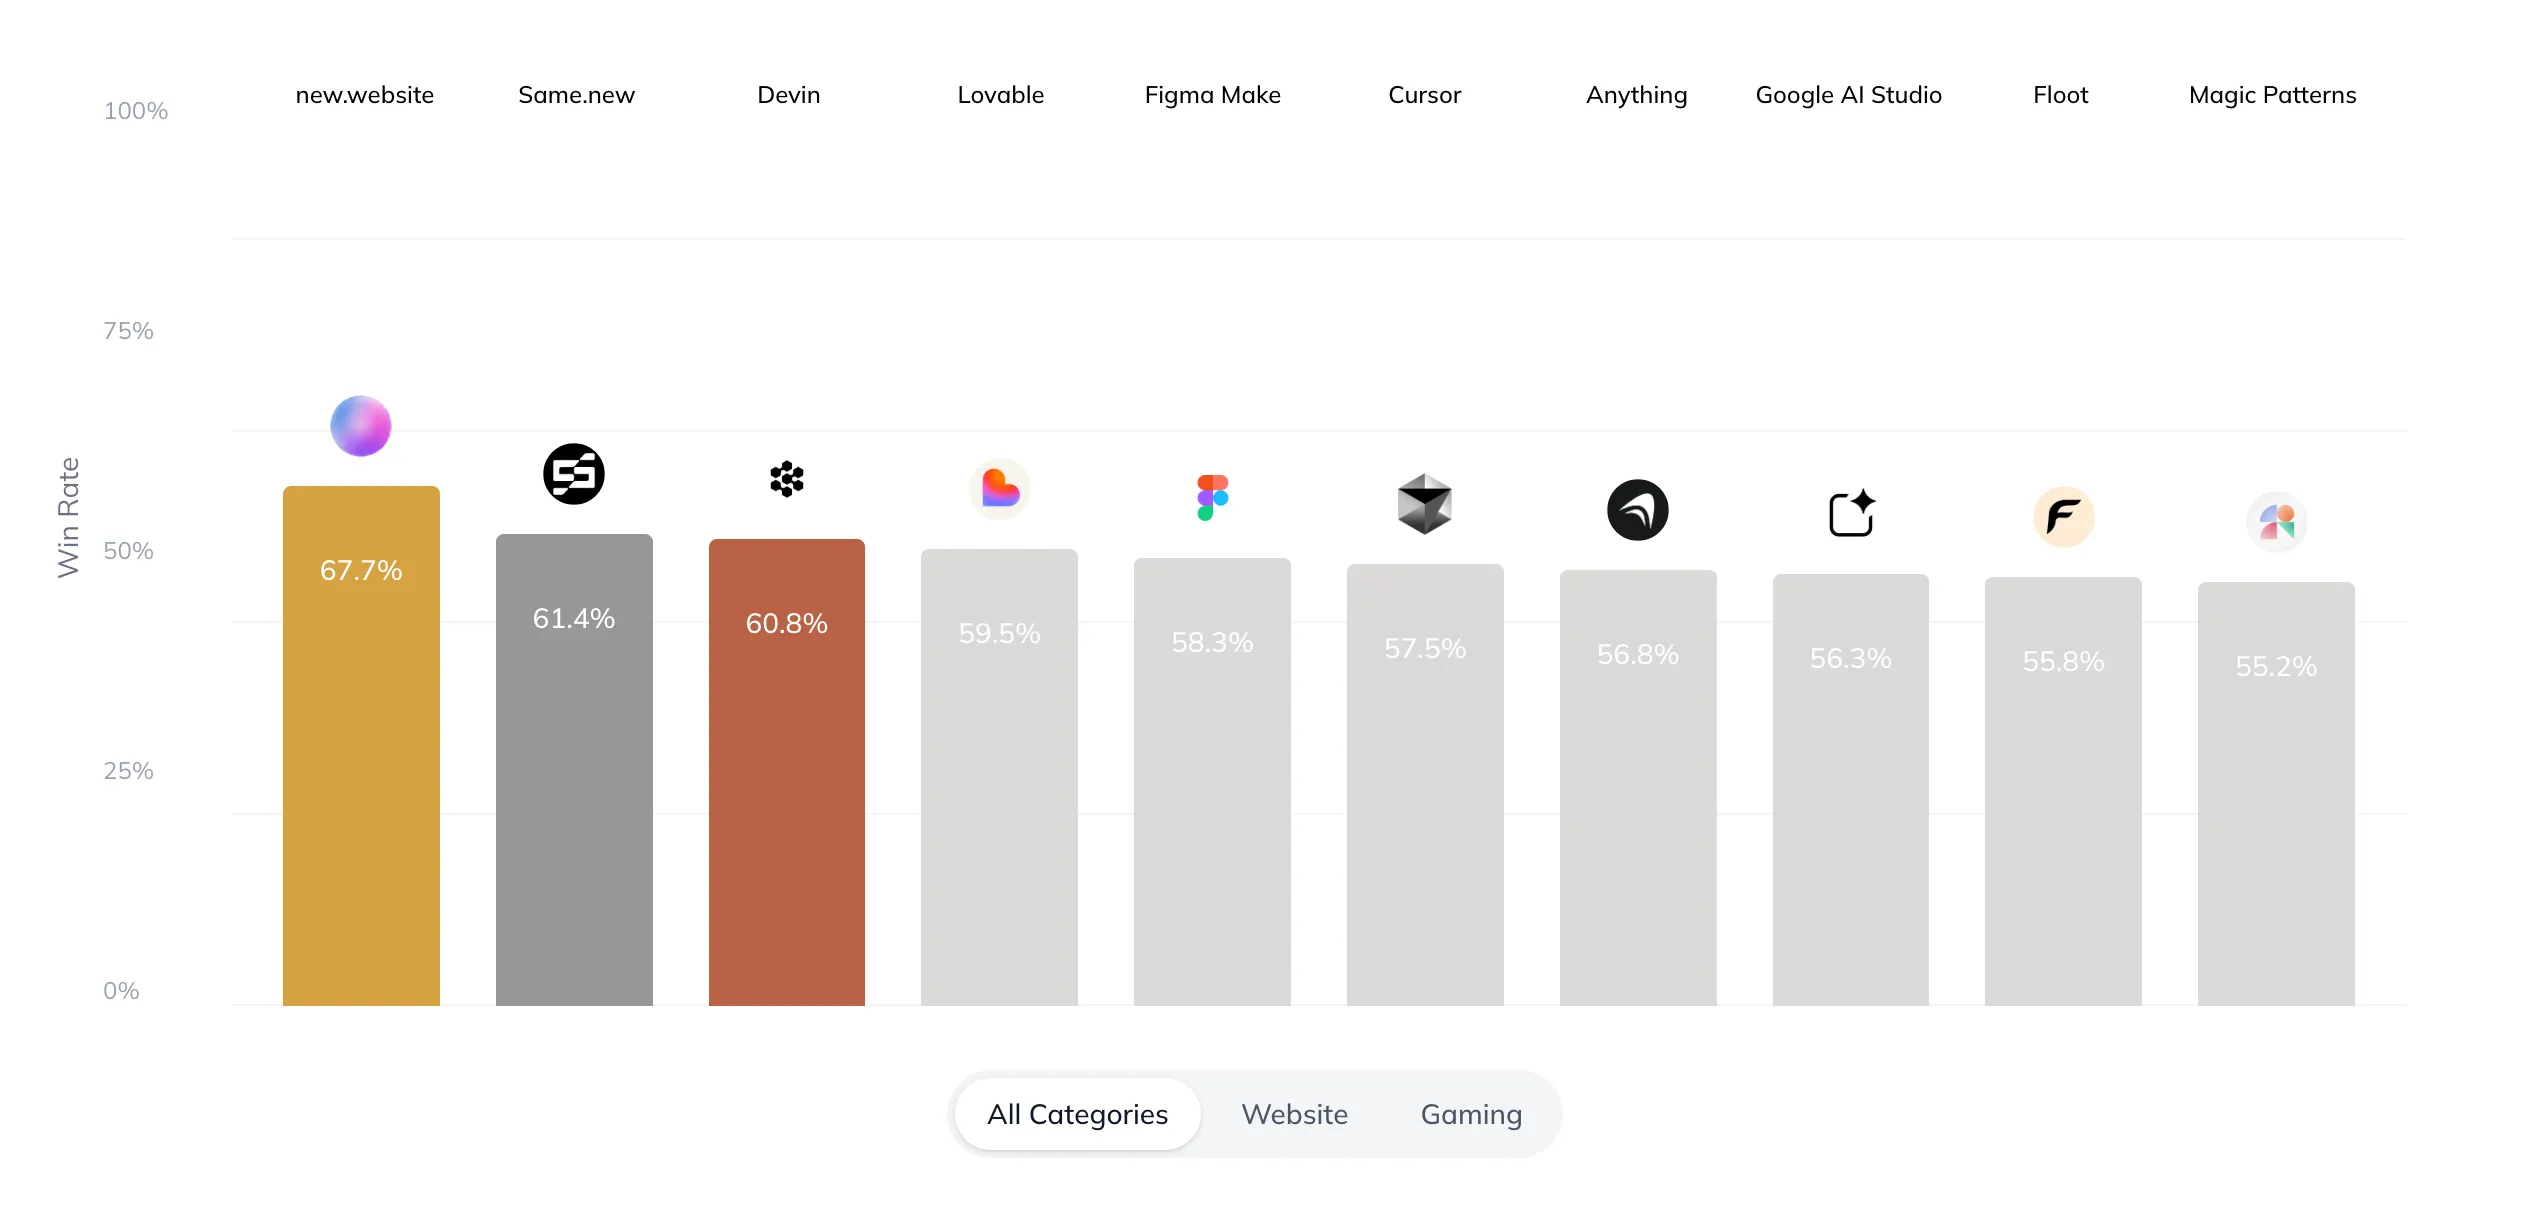Click the Figma Make logo
This screenshot has width=2540, height=1212.
(1212, 496)
